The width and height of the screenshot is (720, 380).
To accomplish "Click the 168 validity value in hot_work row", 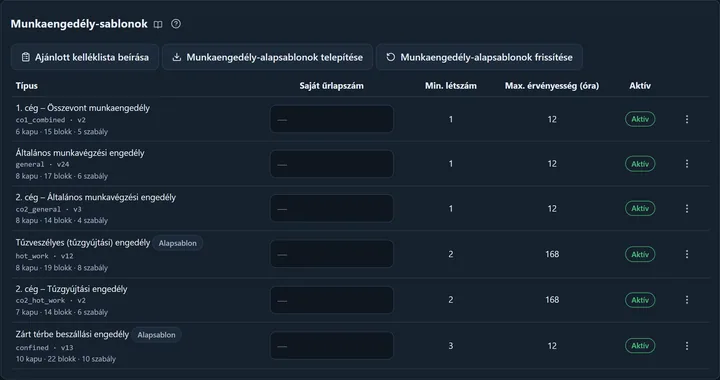I will [x=552, y=254].
